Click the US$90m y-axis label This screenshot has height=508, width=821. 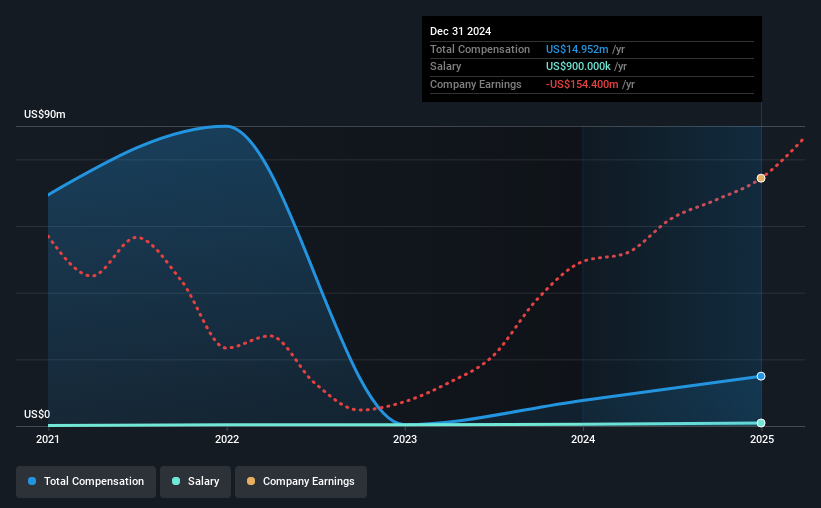pyautogui.click(x=45, y=114)
